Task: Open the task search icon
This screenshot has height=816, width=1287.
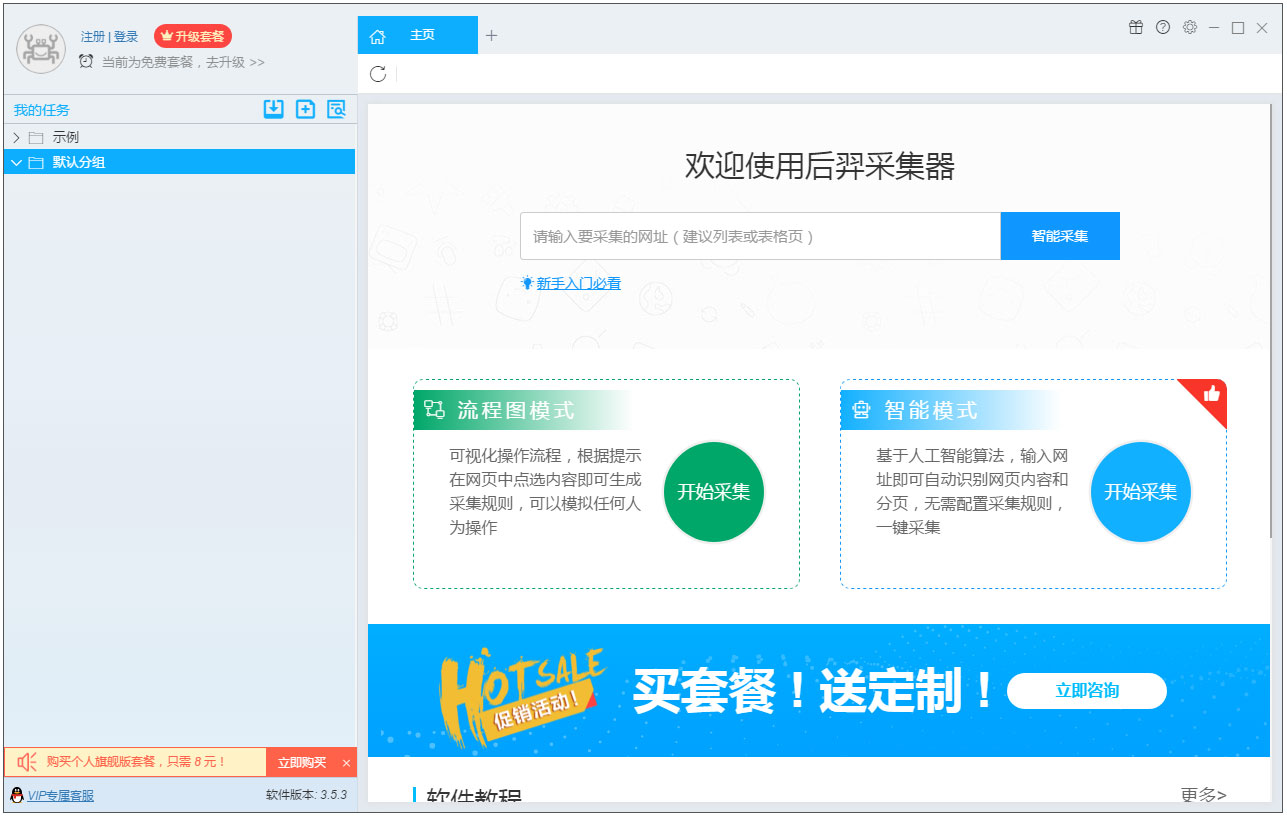Action: coord(337,109)
